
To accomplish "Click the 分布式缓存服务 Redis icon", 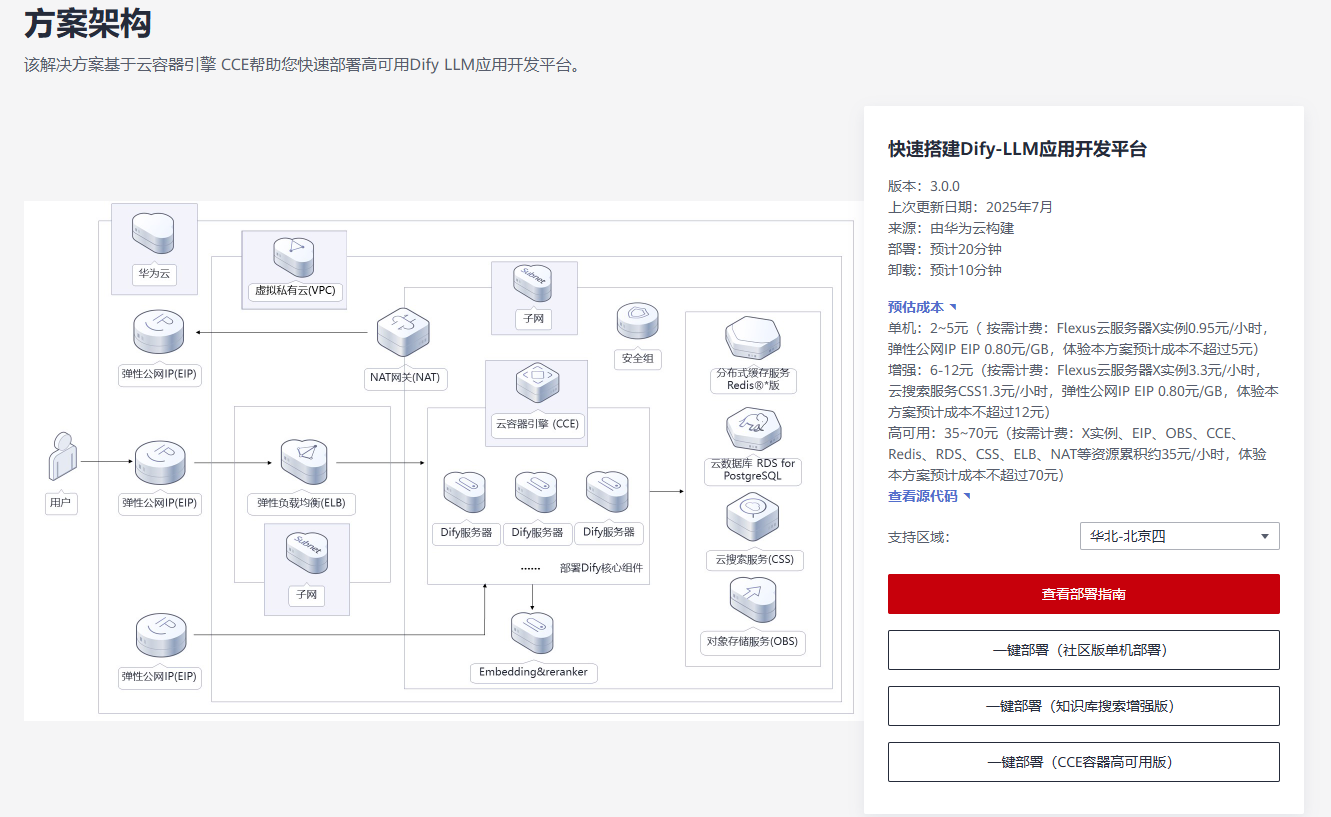I will click(x=753, y=338).
